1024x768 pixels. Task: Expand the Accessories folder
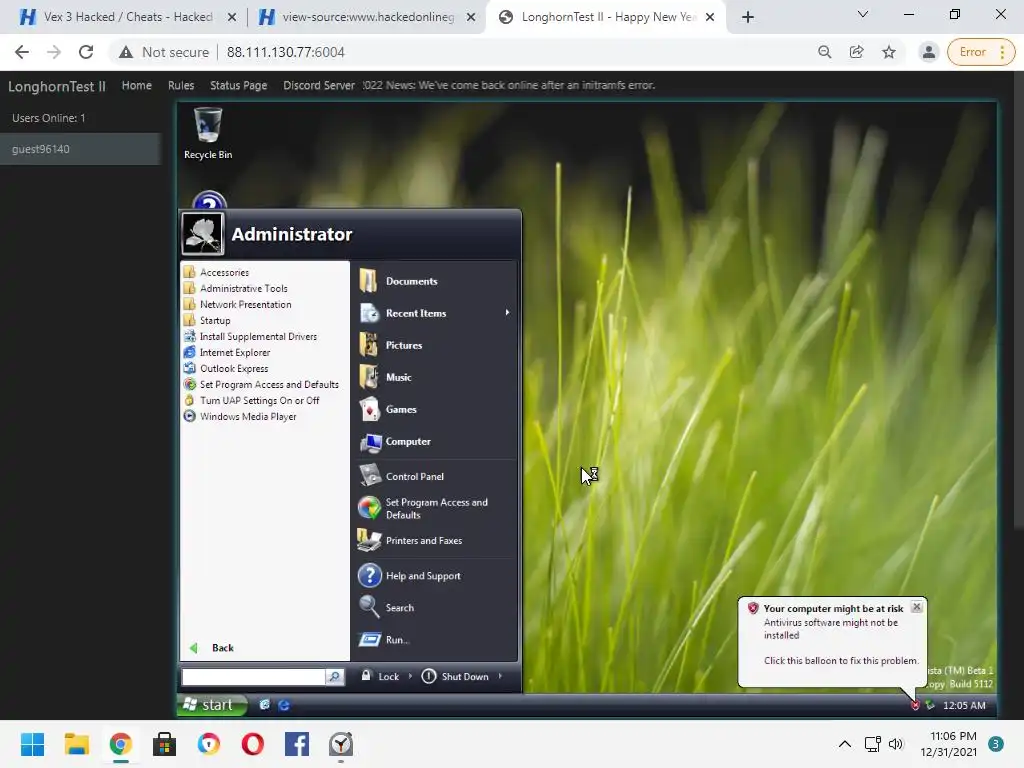[x=224, y=272]
